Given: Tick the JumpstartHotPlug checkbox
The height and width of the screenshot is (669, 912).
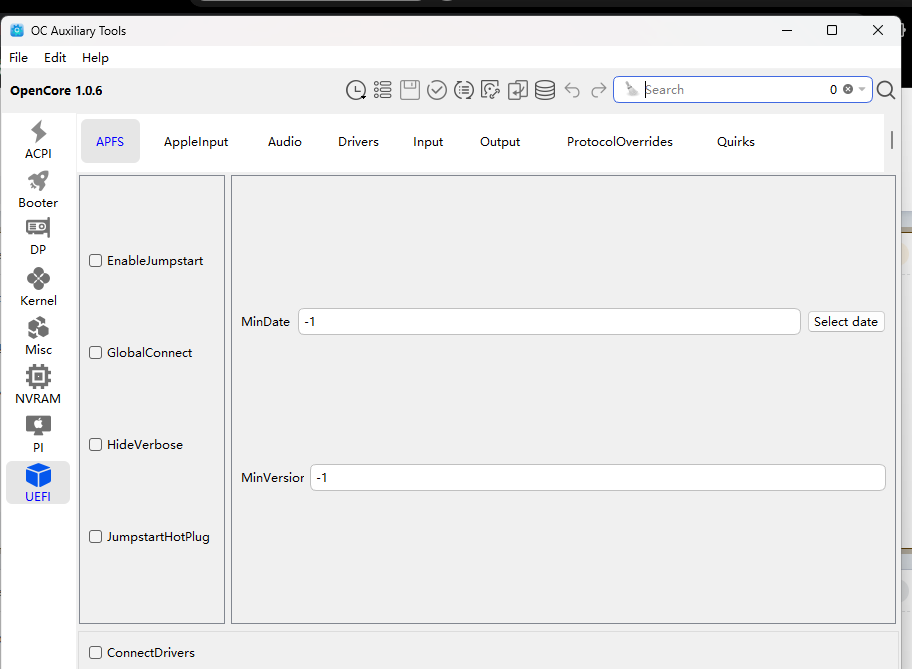Looking at the screenshot, I should click(x=96, y=537).
